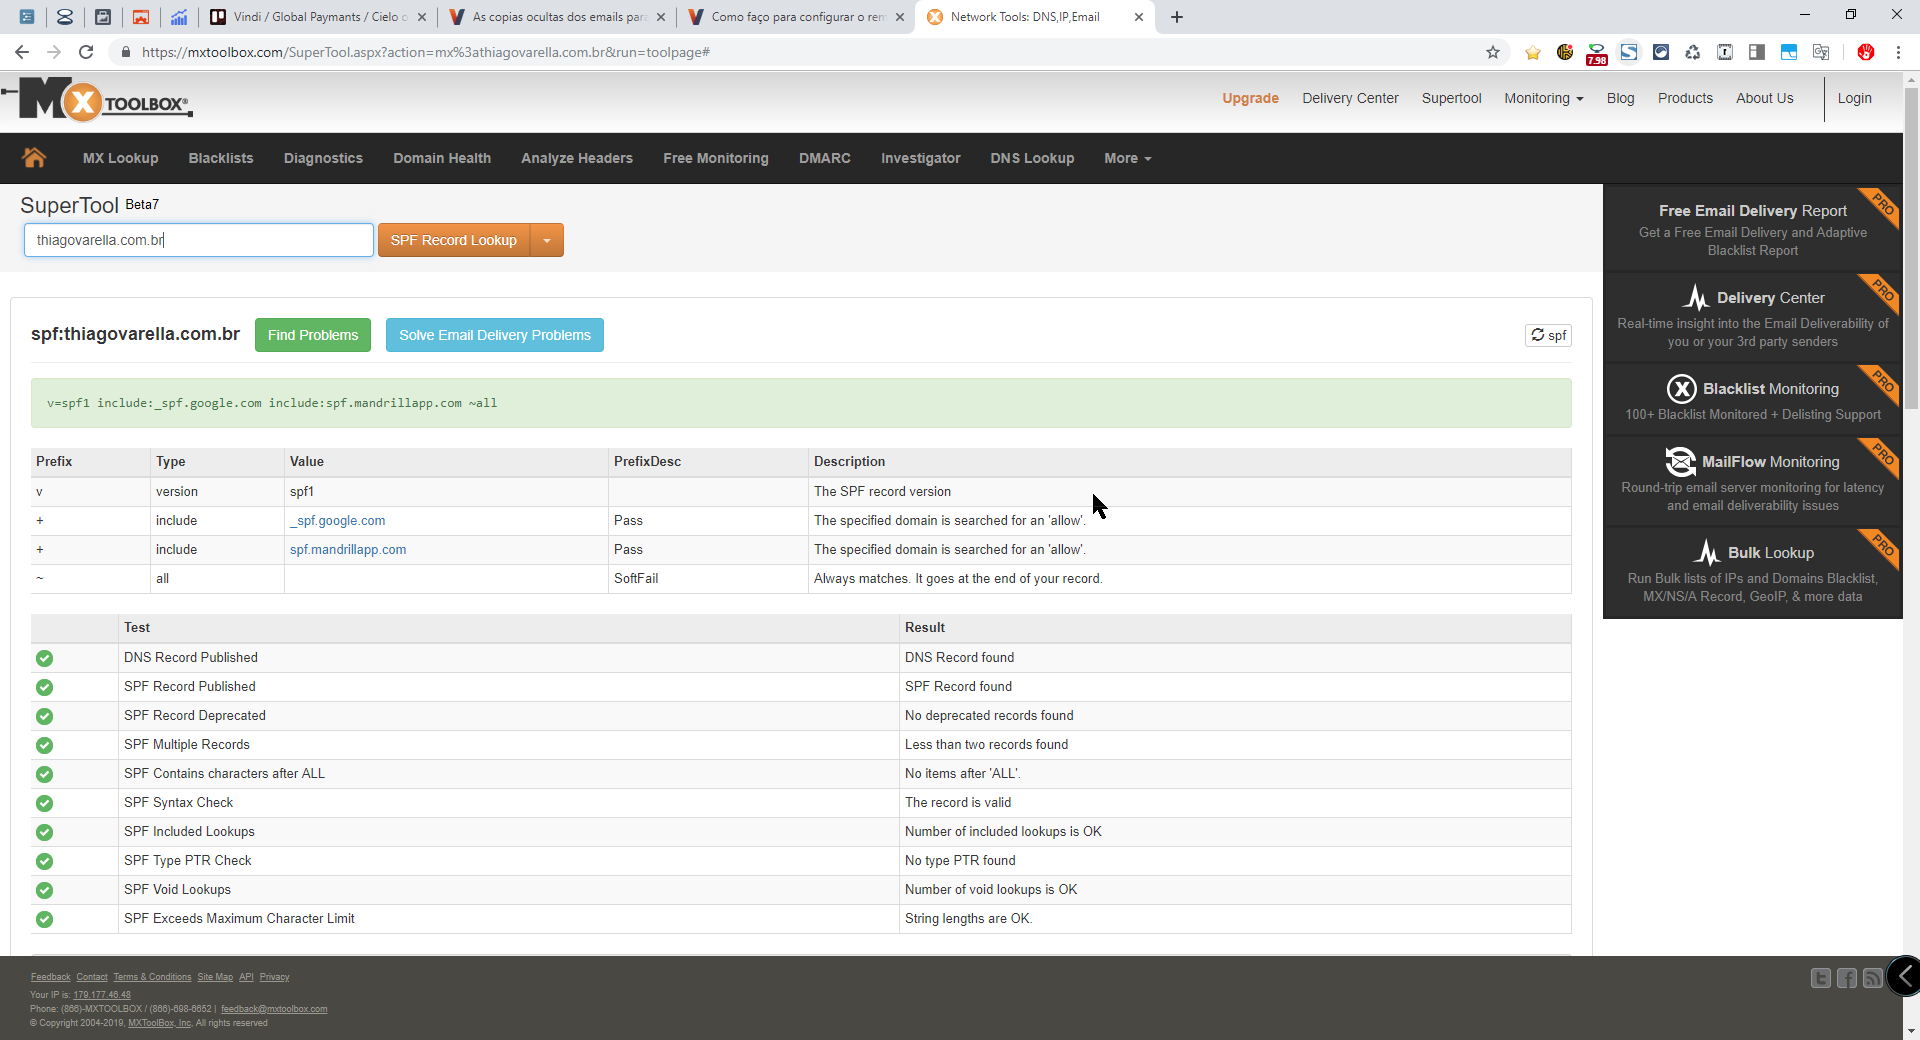Click the Feedback link in the footer
Screen dimensions: 1920x1040
50,977
